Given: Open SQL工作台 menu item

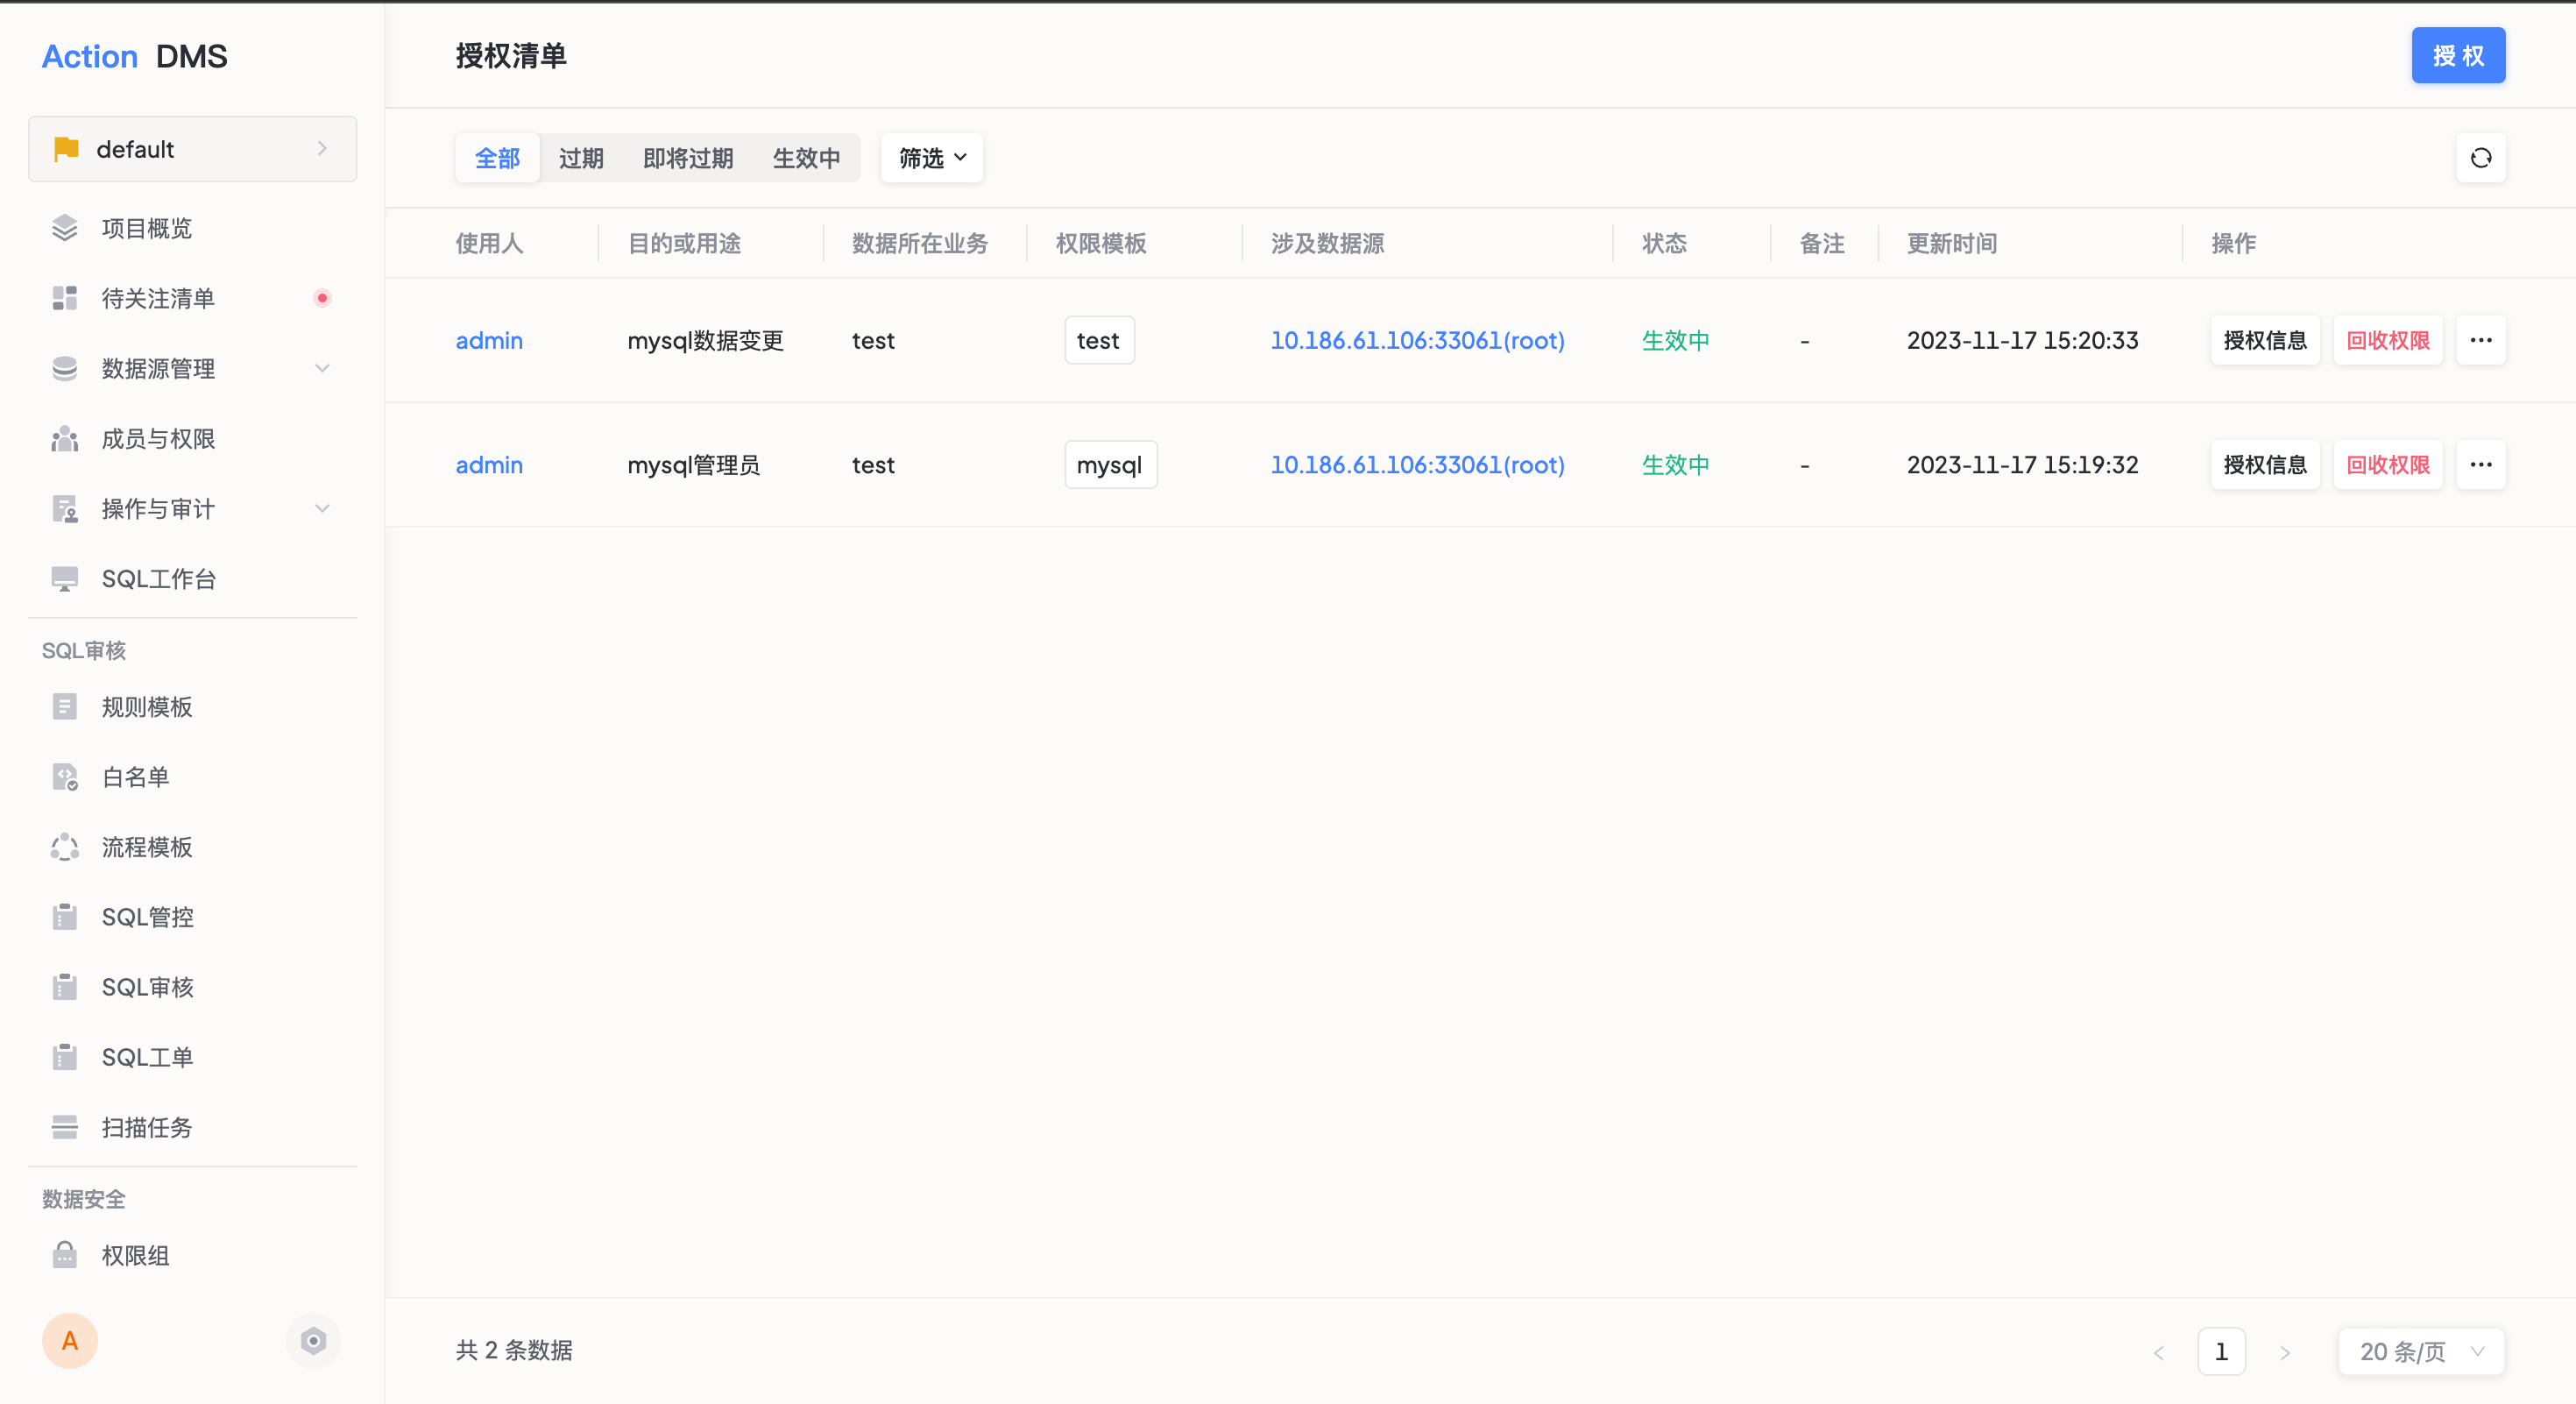Looking at the screenshot, I should 193,579.
